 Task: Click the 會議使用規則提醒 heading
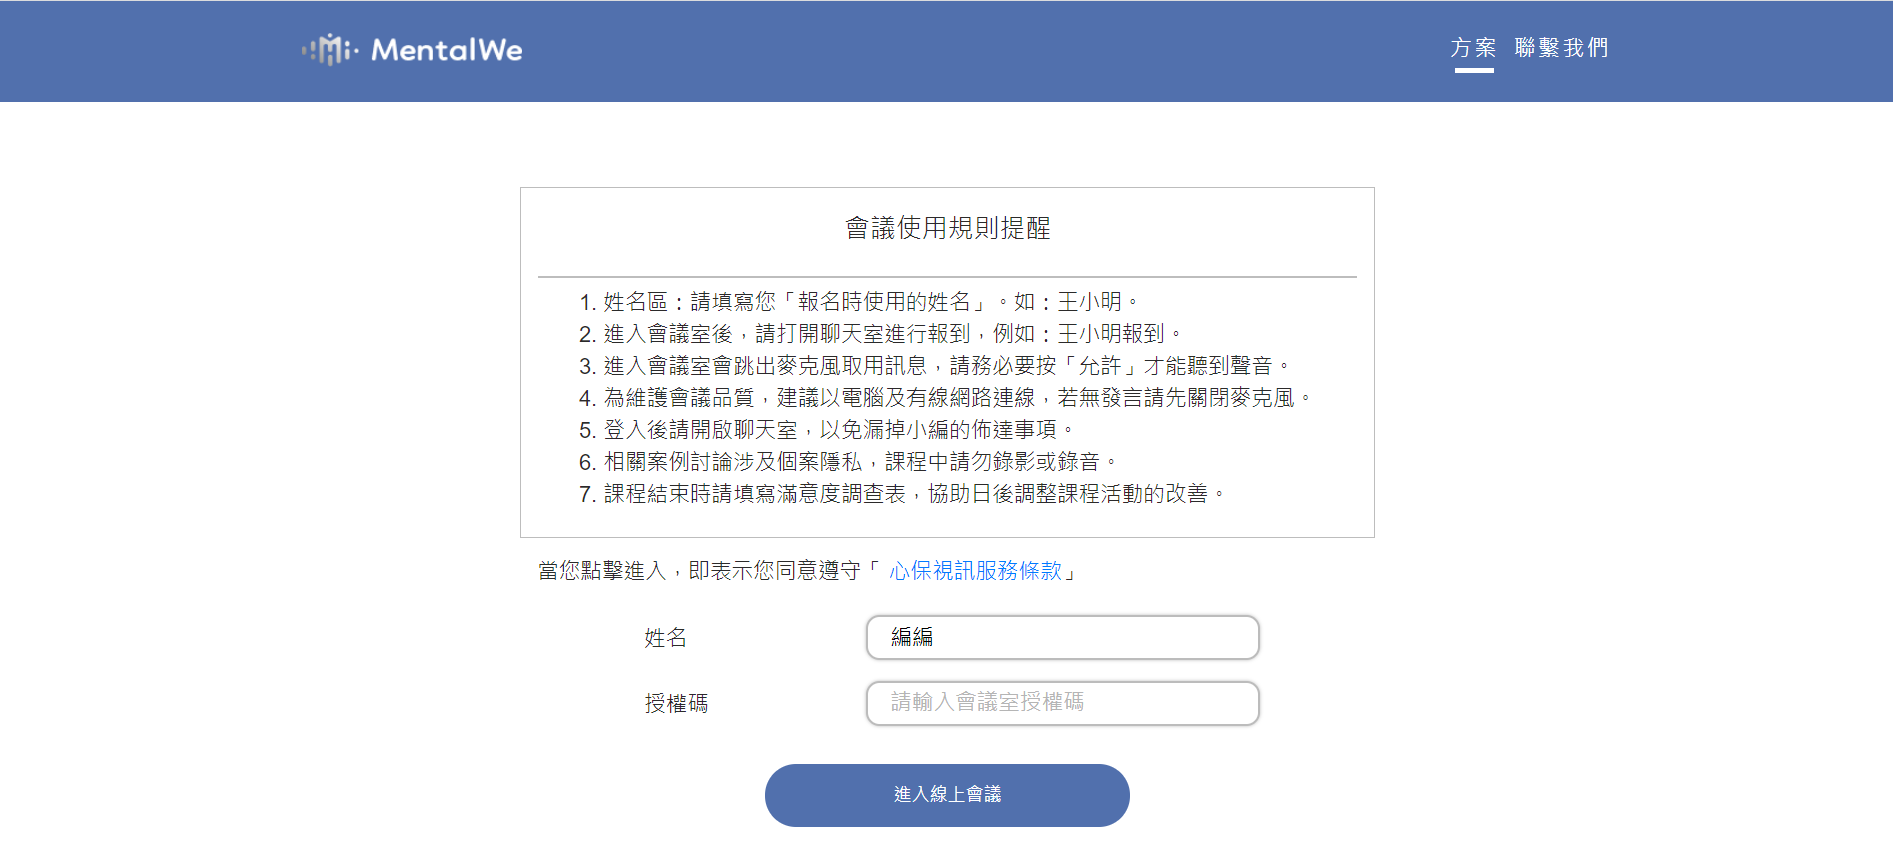[x=947, y=228]
